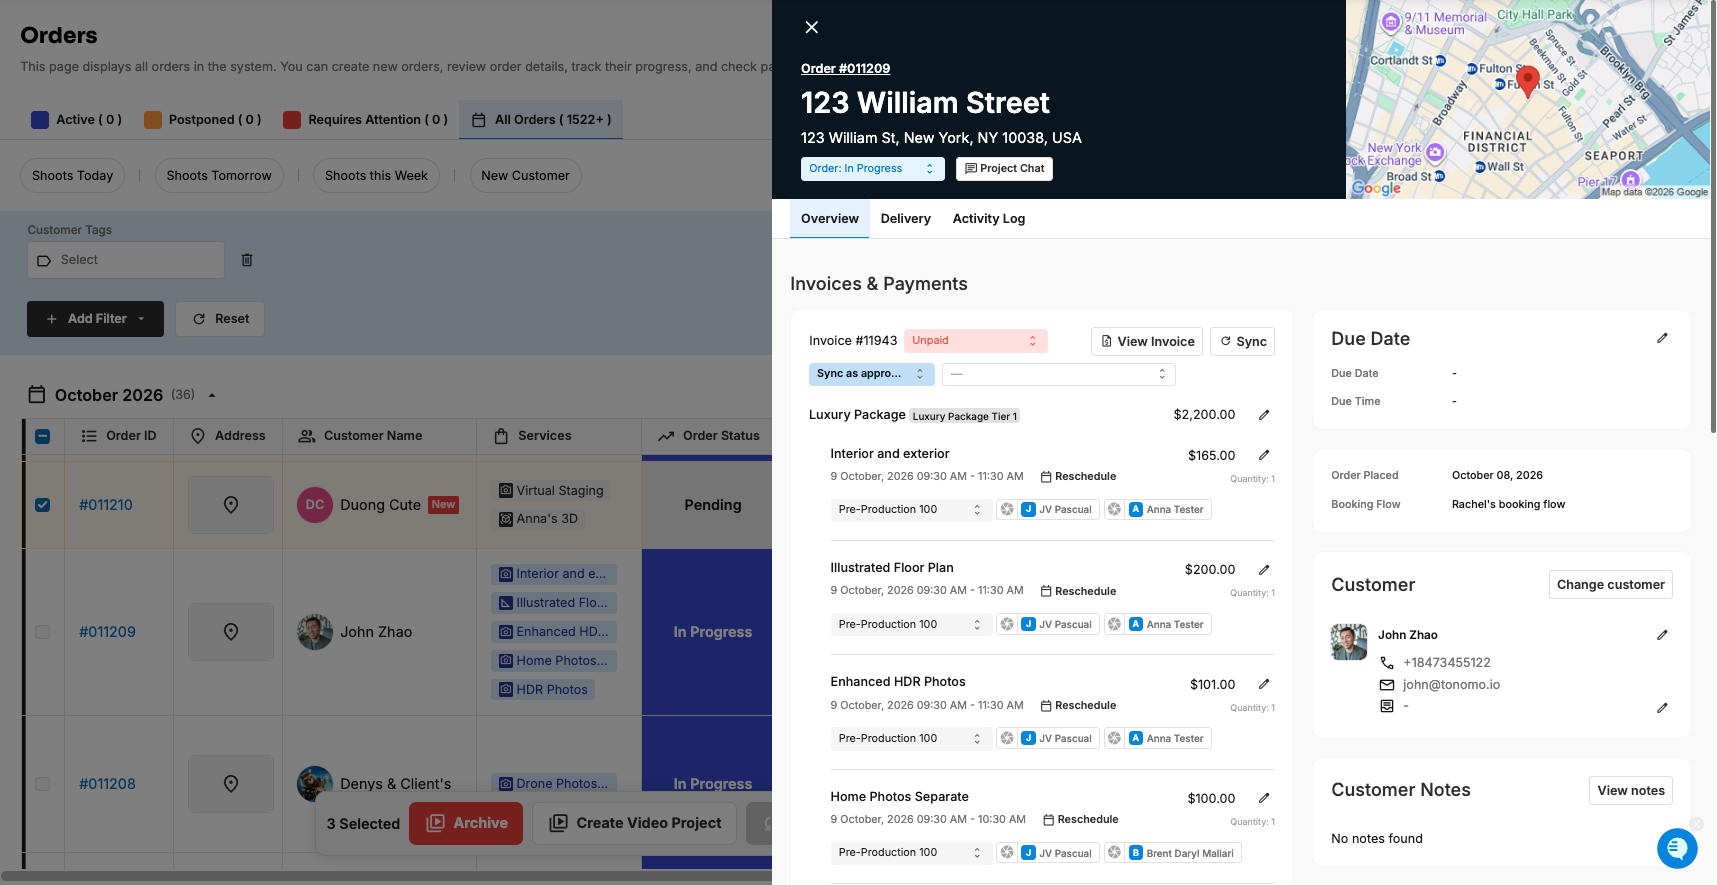
Task: Edit Home Photos Separate price pencil
Action: tap(1264, 798)
